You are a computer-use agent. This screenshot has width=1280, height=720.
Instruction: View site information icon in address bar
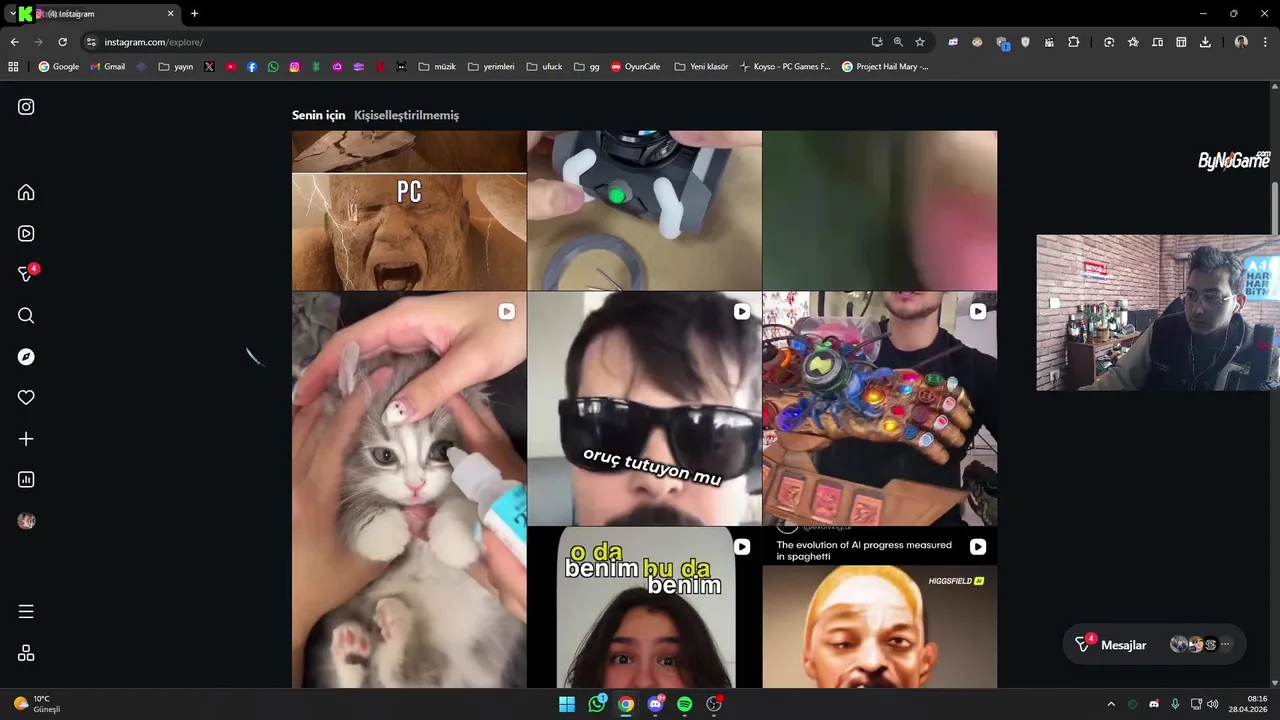[x=91, y=42]
